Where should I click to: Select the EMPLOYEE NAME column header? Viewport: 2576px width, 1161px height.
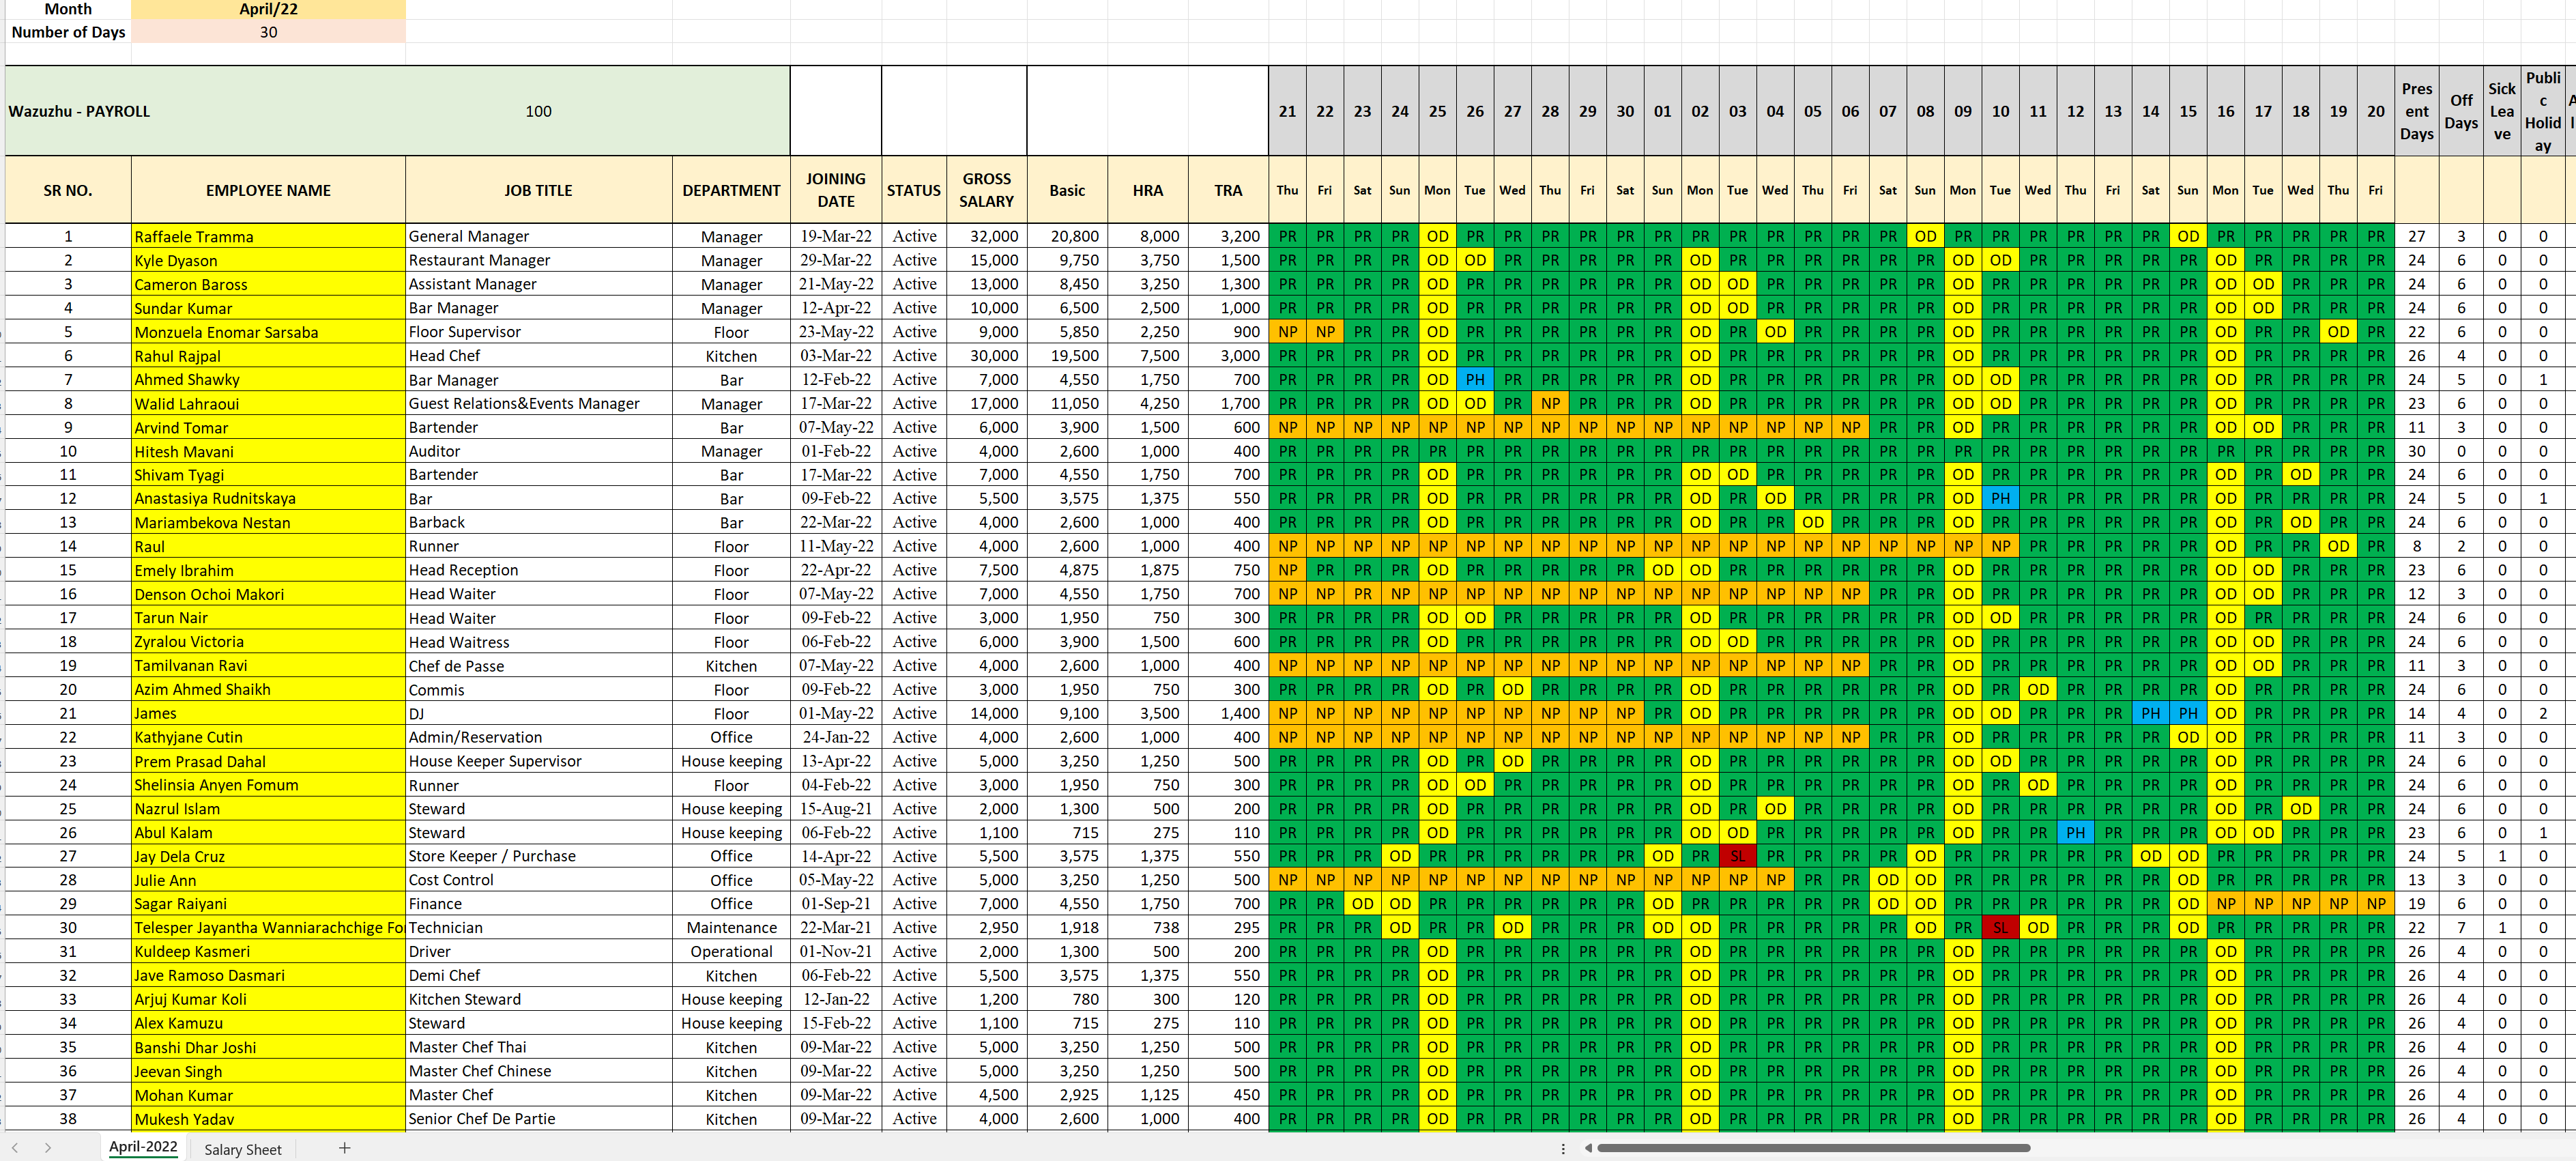point(268,190)
